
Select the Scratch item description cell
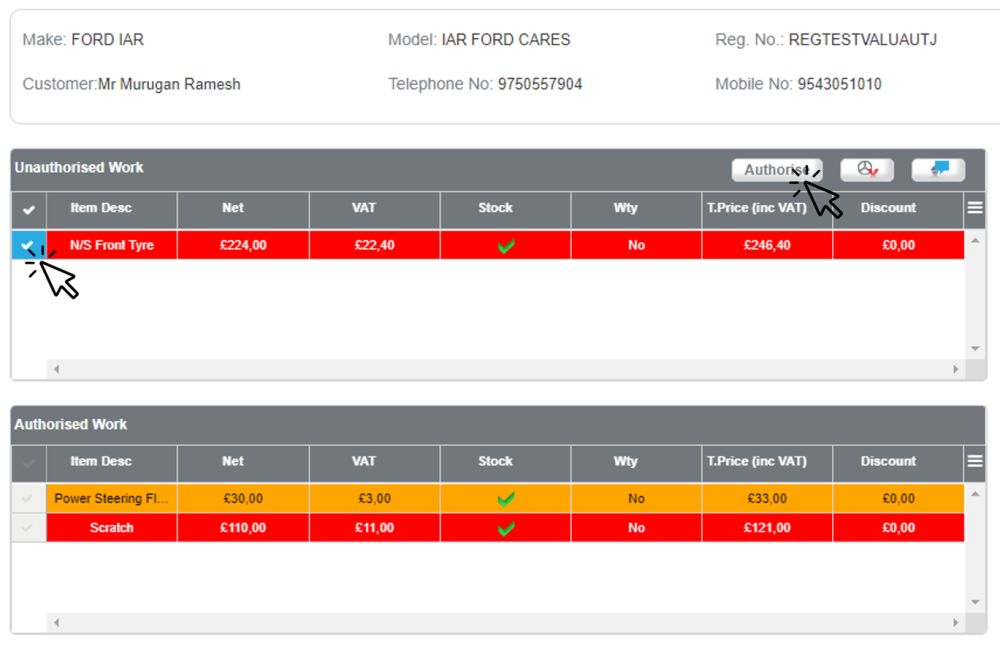point(111,528)
